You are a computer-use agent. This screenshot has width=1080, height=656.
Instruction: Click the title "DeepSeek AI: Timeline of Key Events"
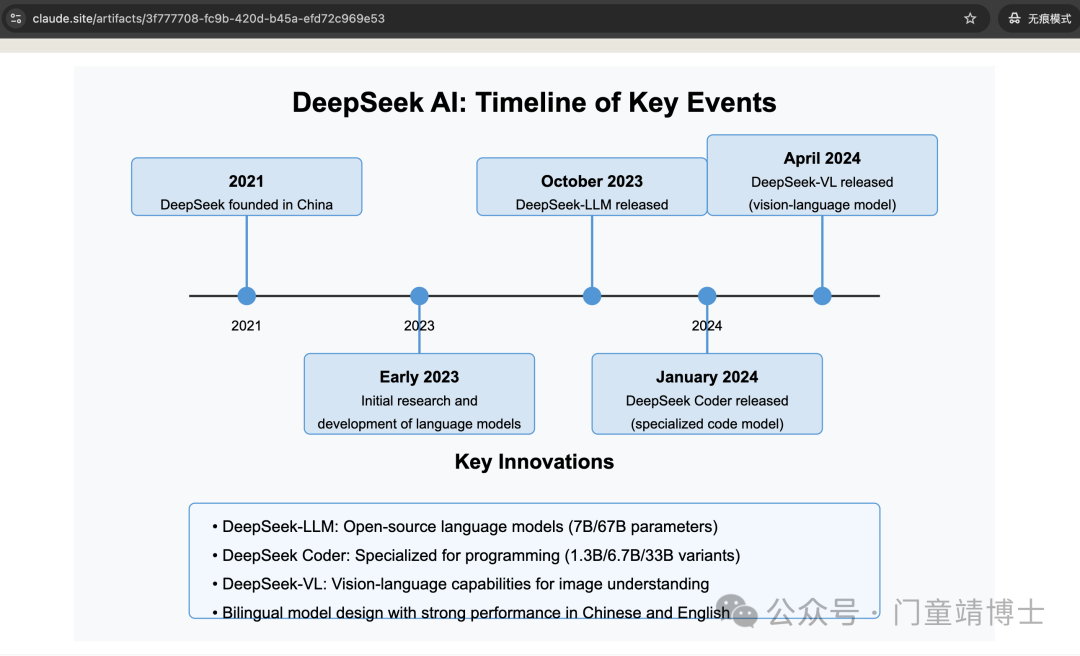coord(534,103)
